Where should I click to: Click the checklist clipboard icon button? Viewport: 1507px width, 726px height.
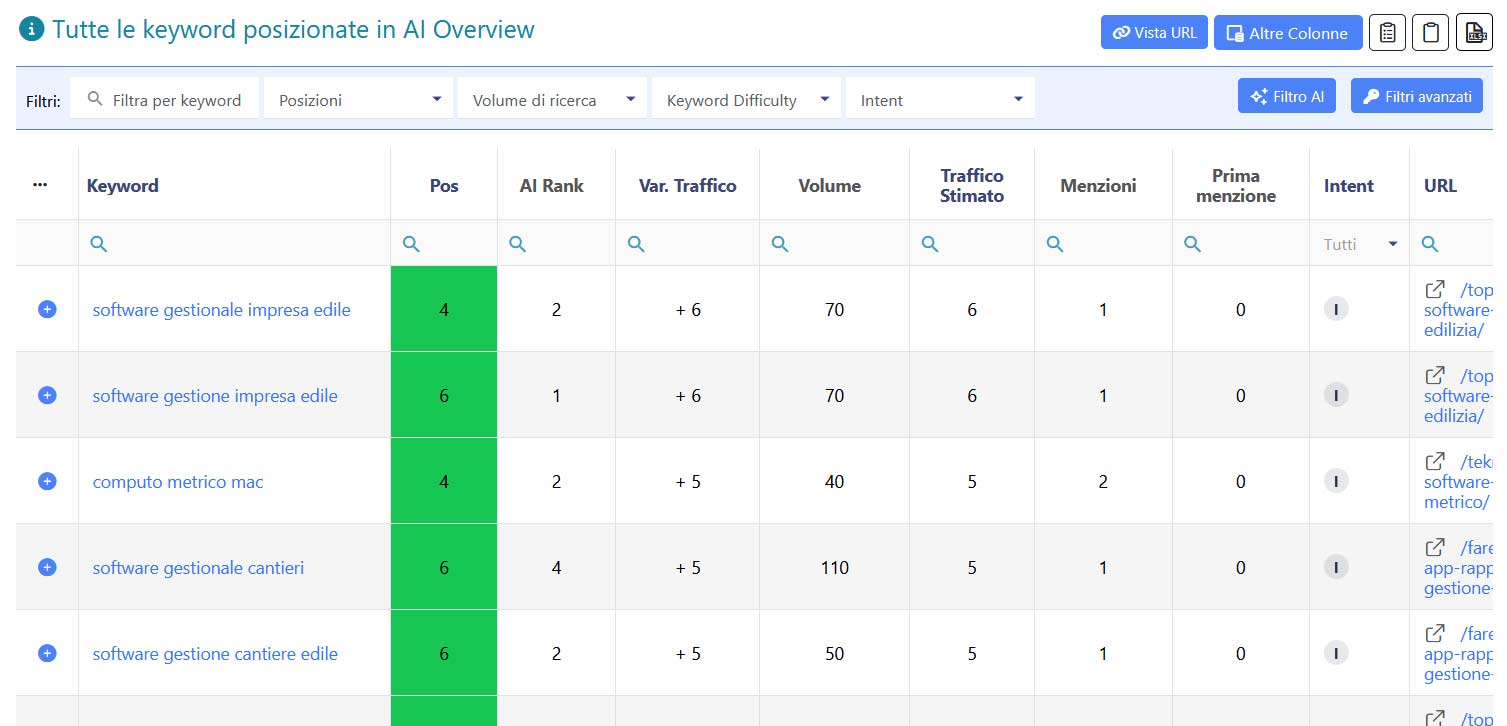click(x=1387, y=33)
